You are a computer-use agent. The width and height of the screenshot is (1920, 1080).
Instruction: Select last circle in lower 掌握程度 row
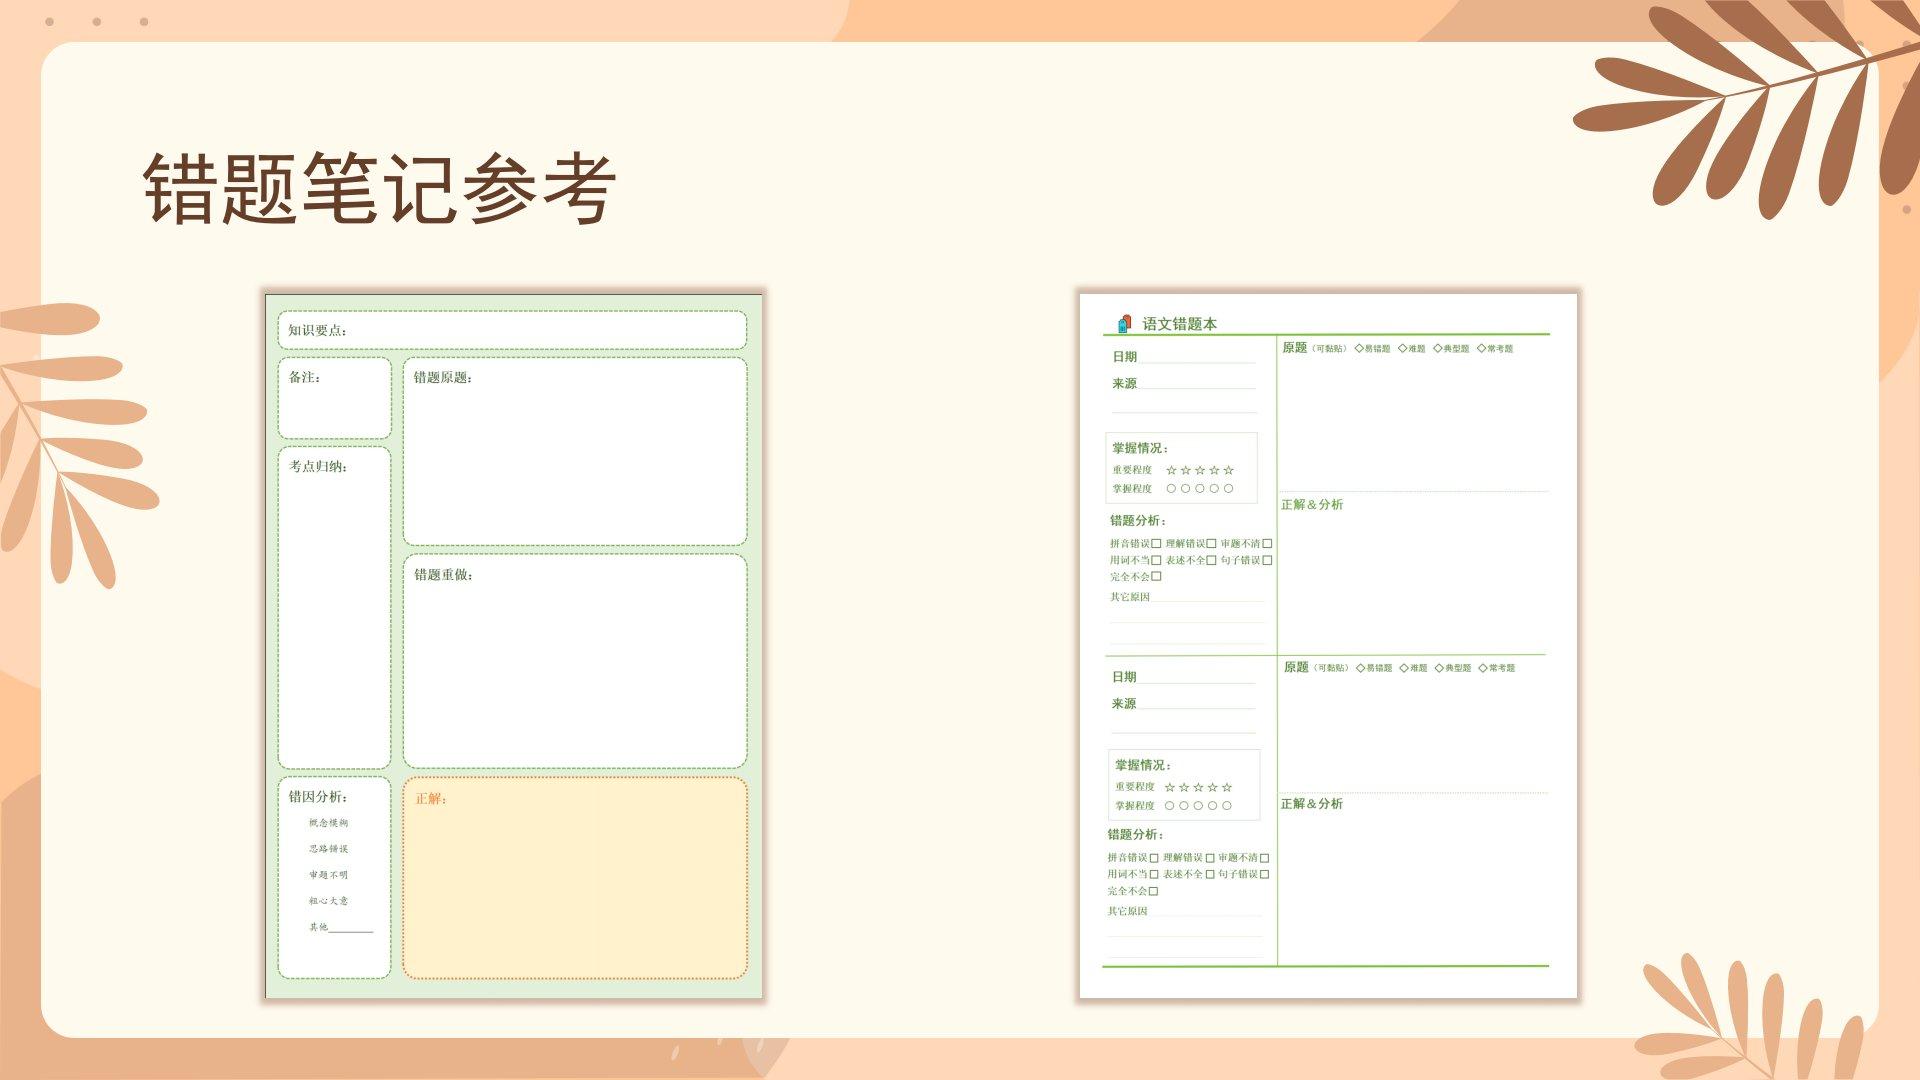(x=1227, y=805)
